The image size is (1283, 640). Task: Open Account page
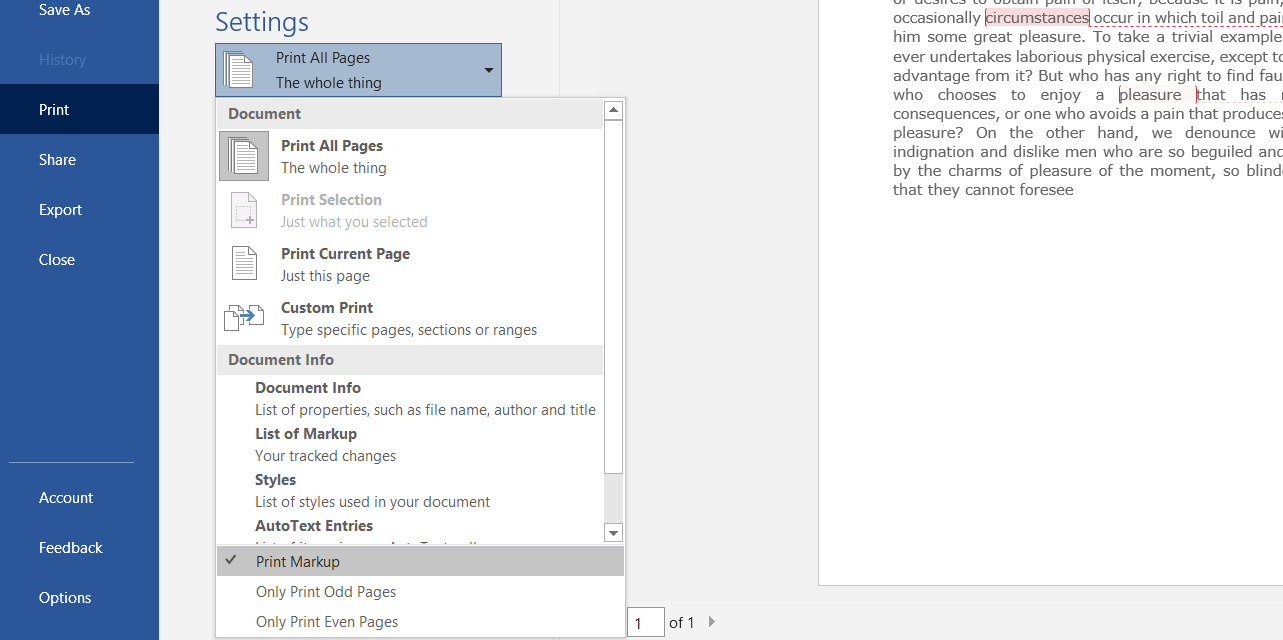tap(79, 498)
